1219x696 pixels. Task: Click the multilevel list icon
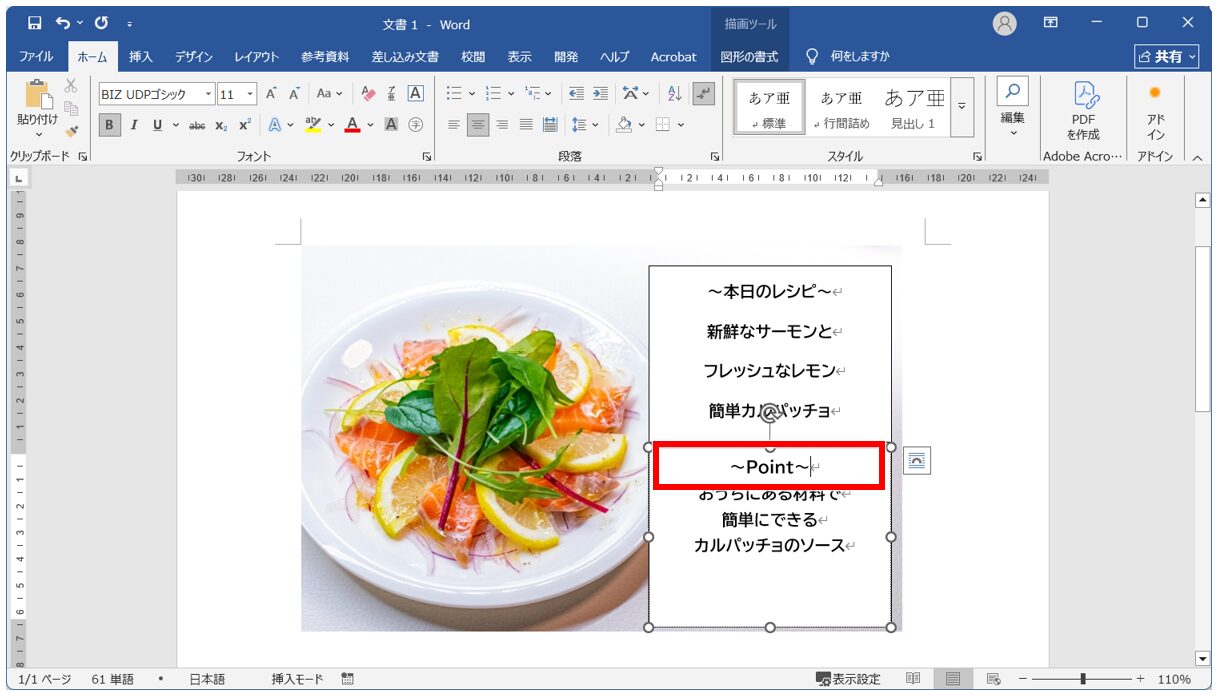click(x=533, y=94)
